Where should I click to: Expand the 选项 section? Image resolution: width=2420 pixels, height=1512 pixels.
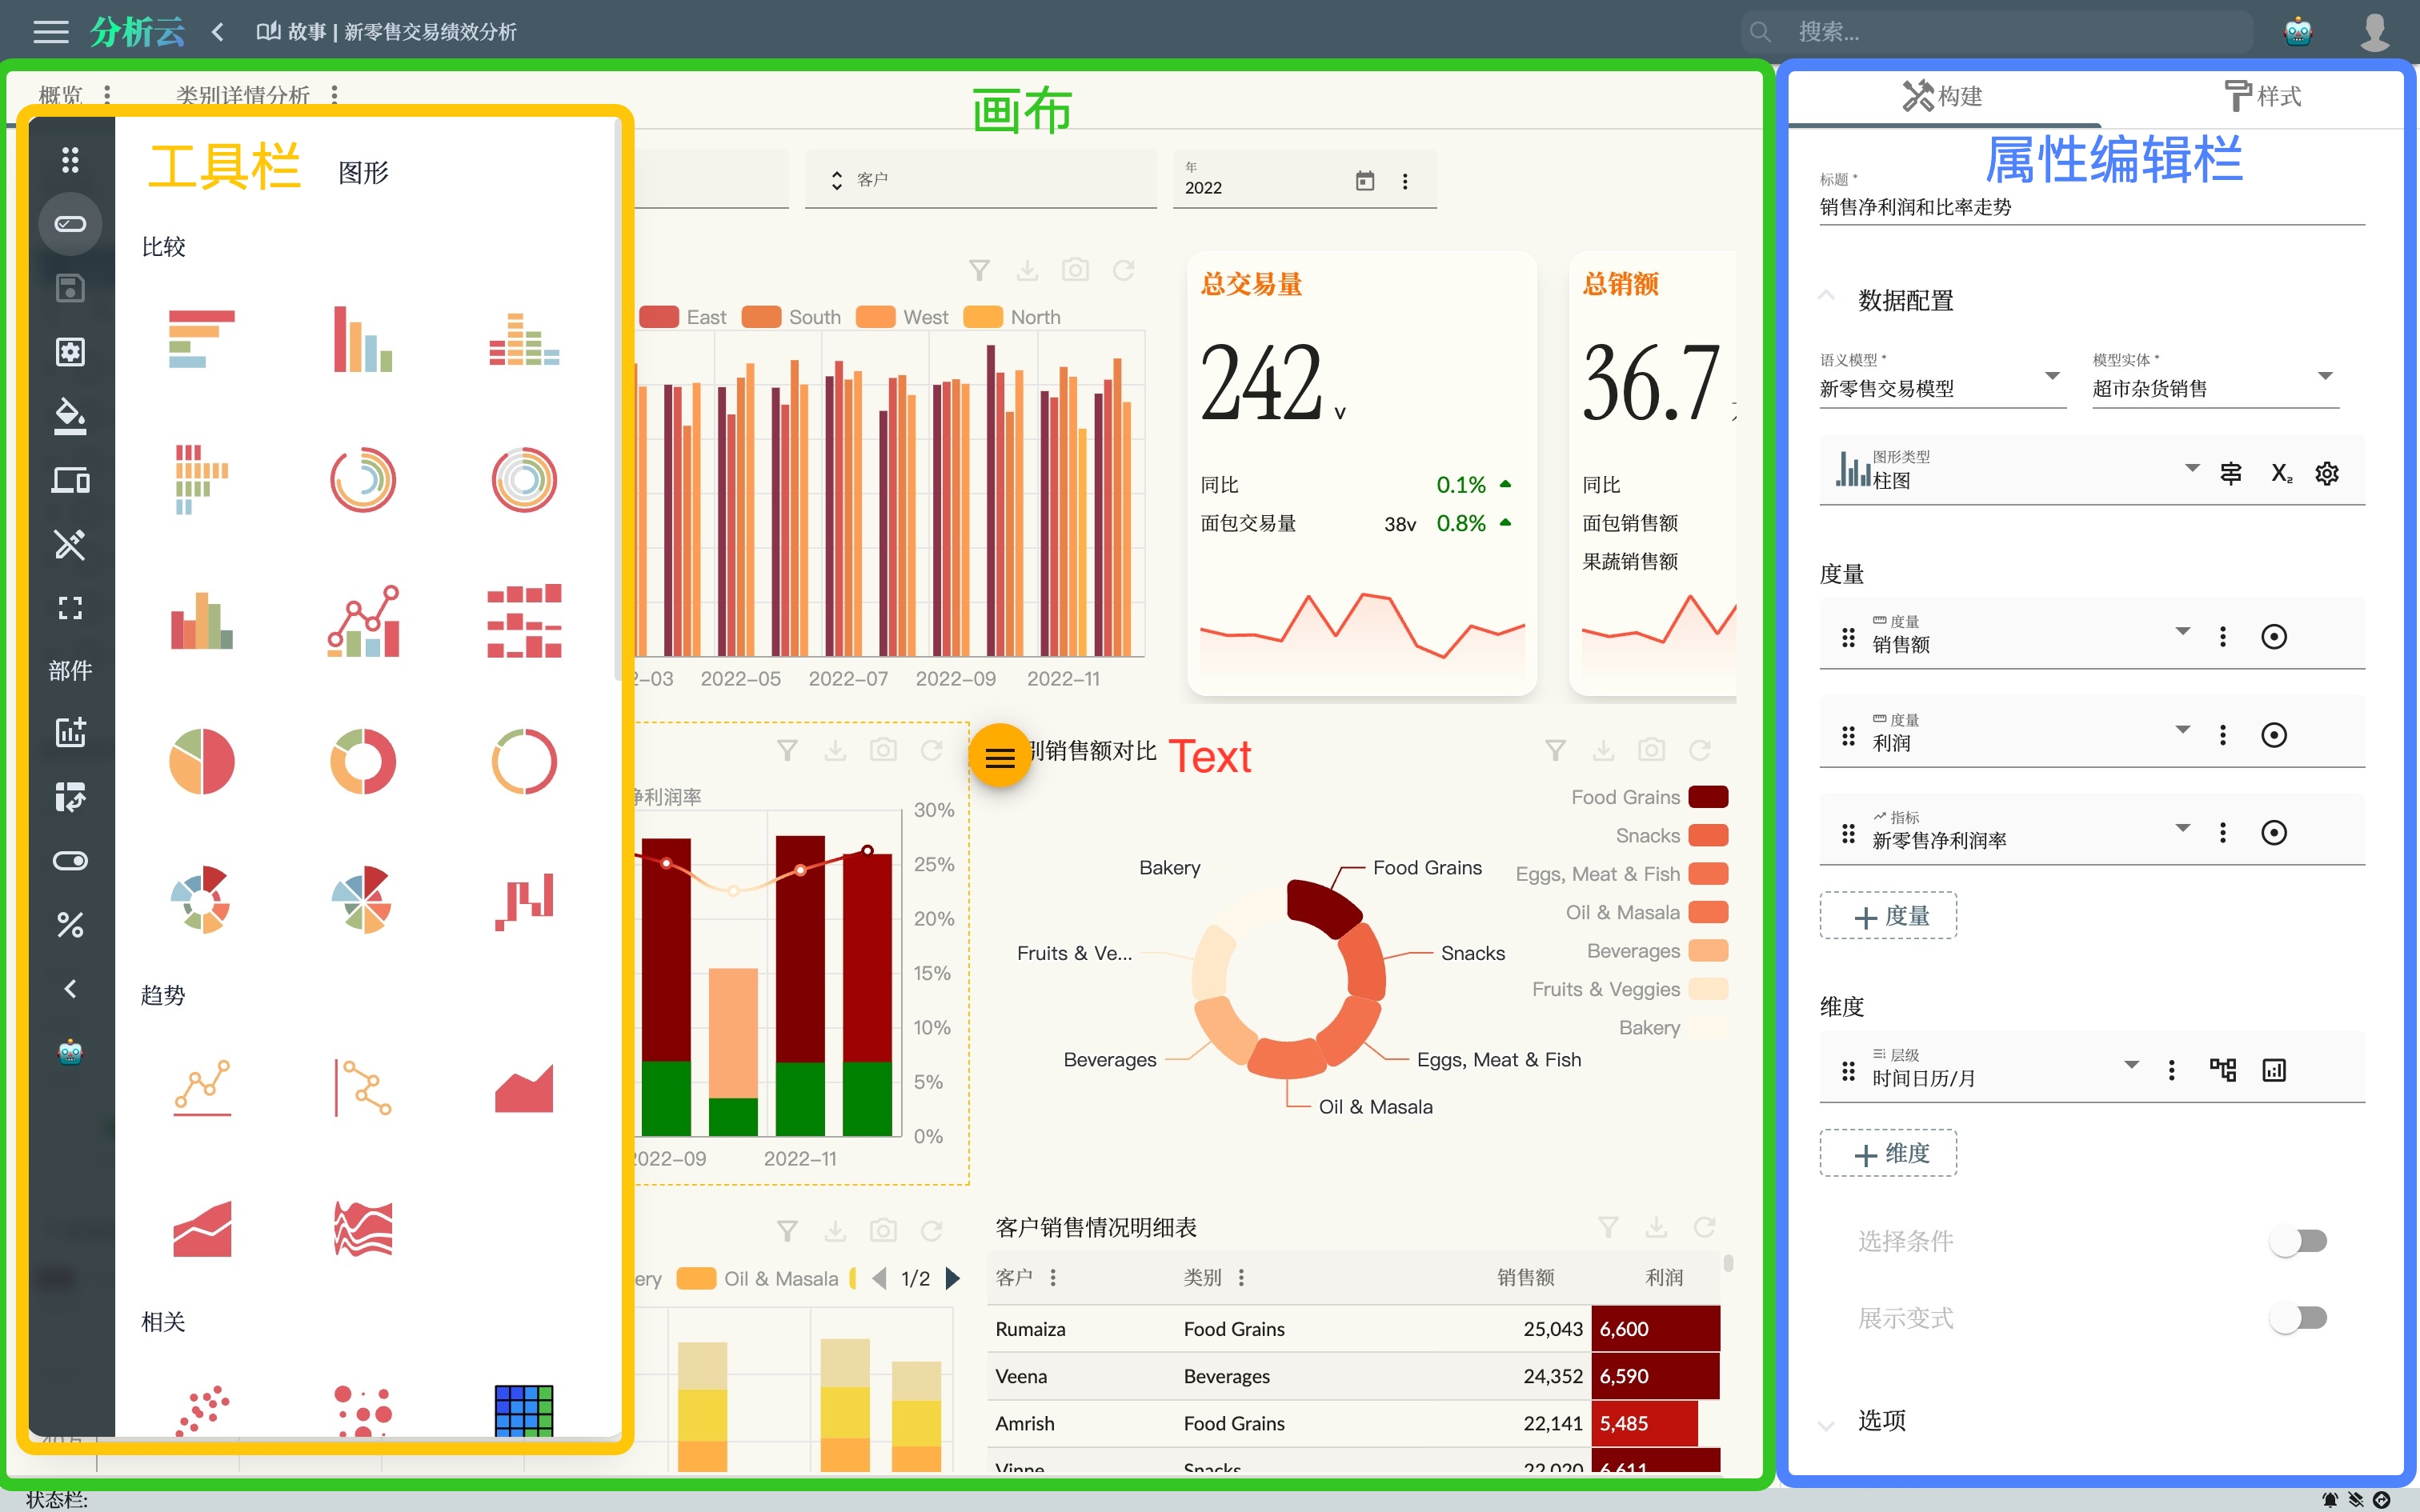(x=1826, y=1424)
